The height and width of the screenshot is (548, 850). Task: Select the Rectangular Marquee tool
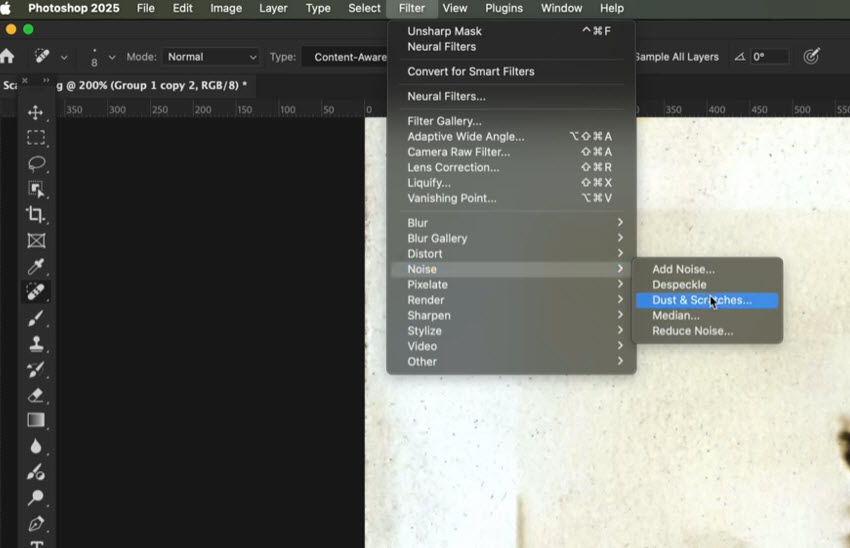(x=36, y=138)
